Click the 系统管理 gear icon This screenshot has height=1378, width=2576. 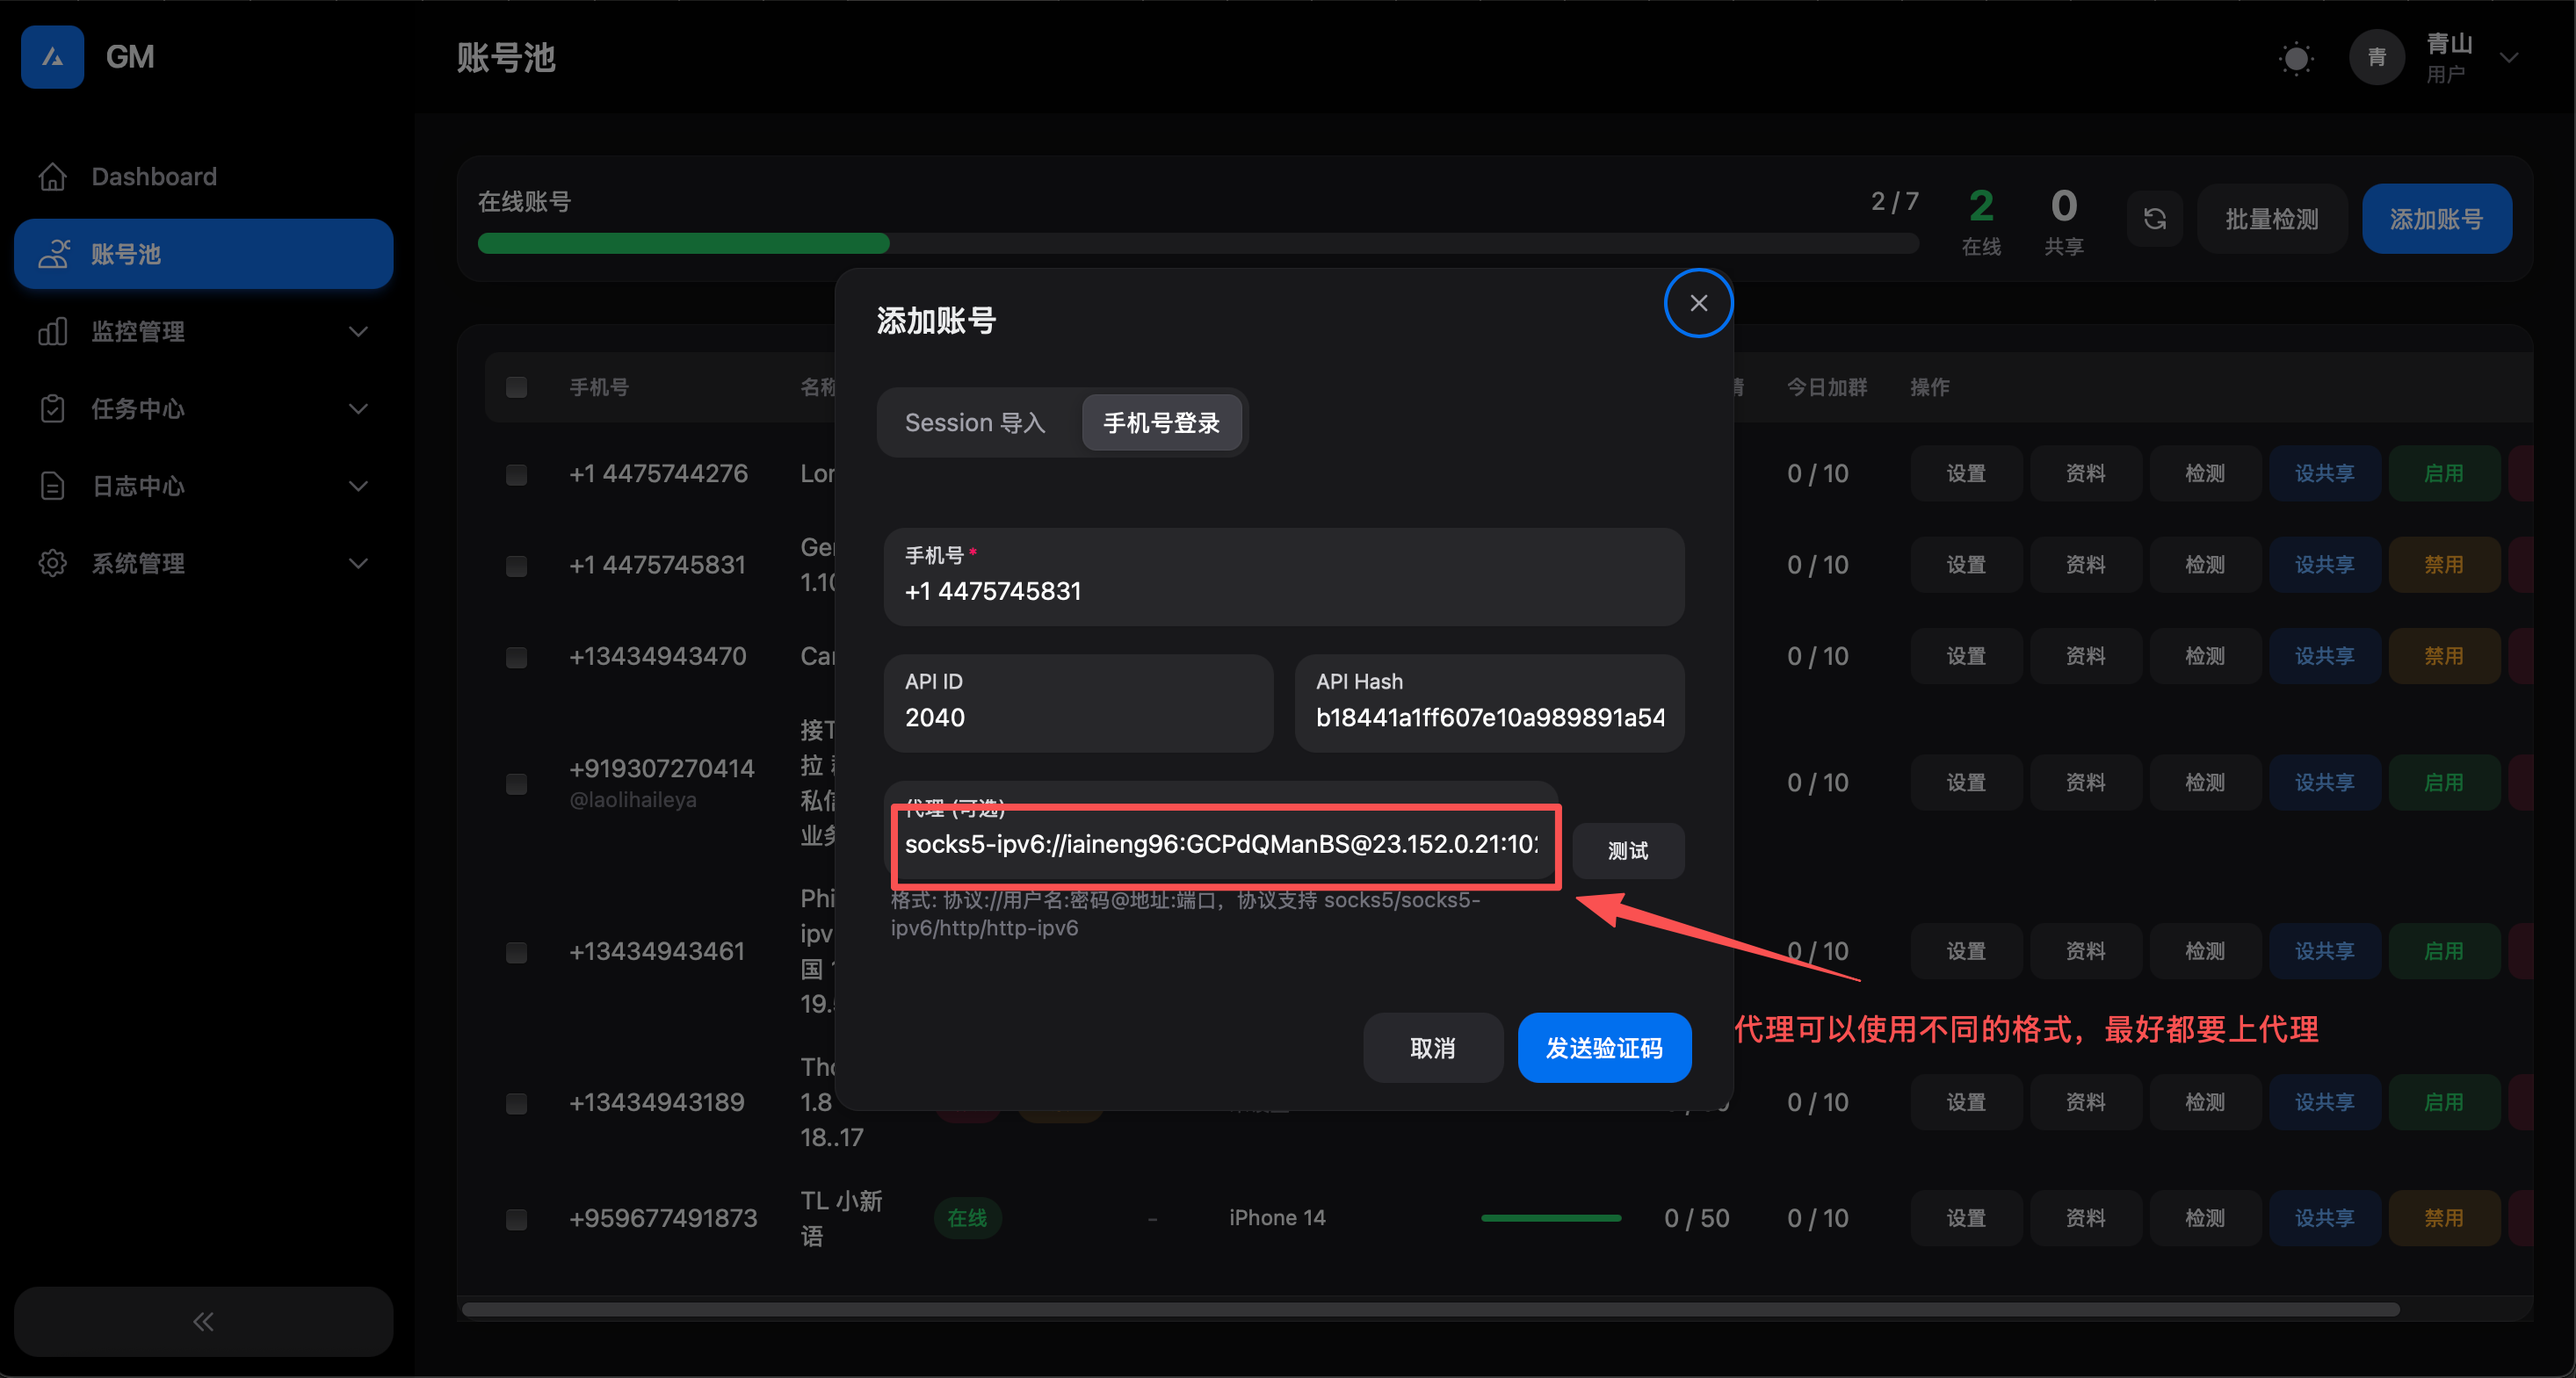click(53, 563)
